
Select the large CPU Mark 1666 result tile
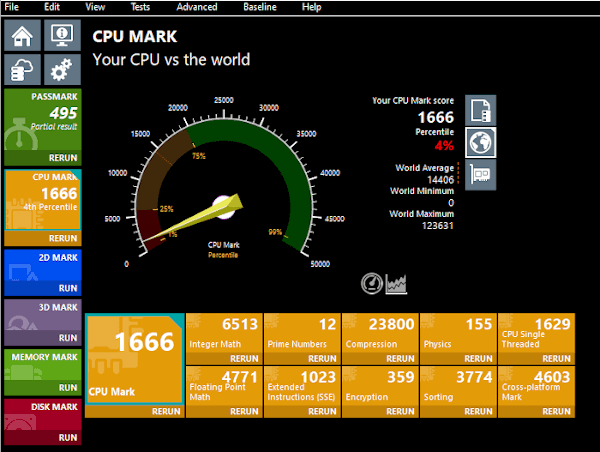135,359
